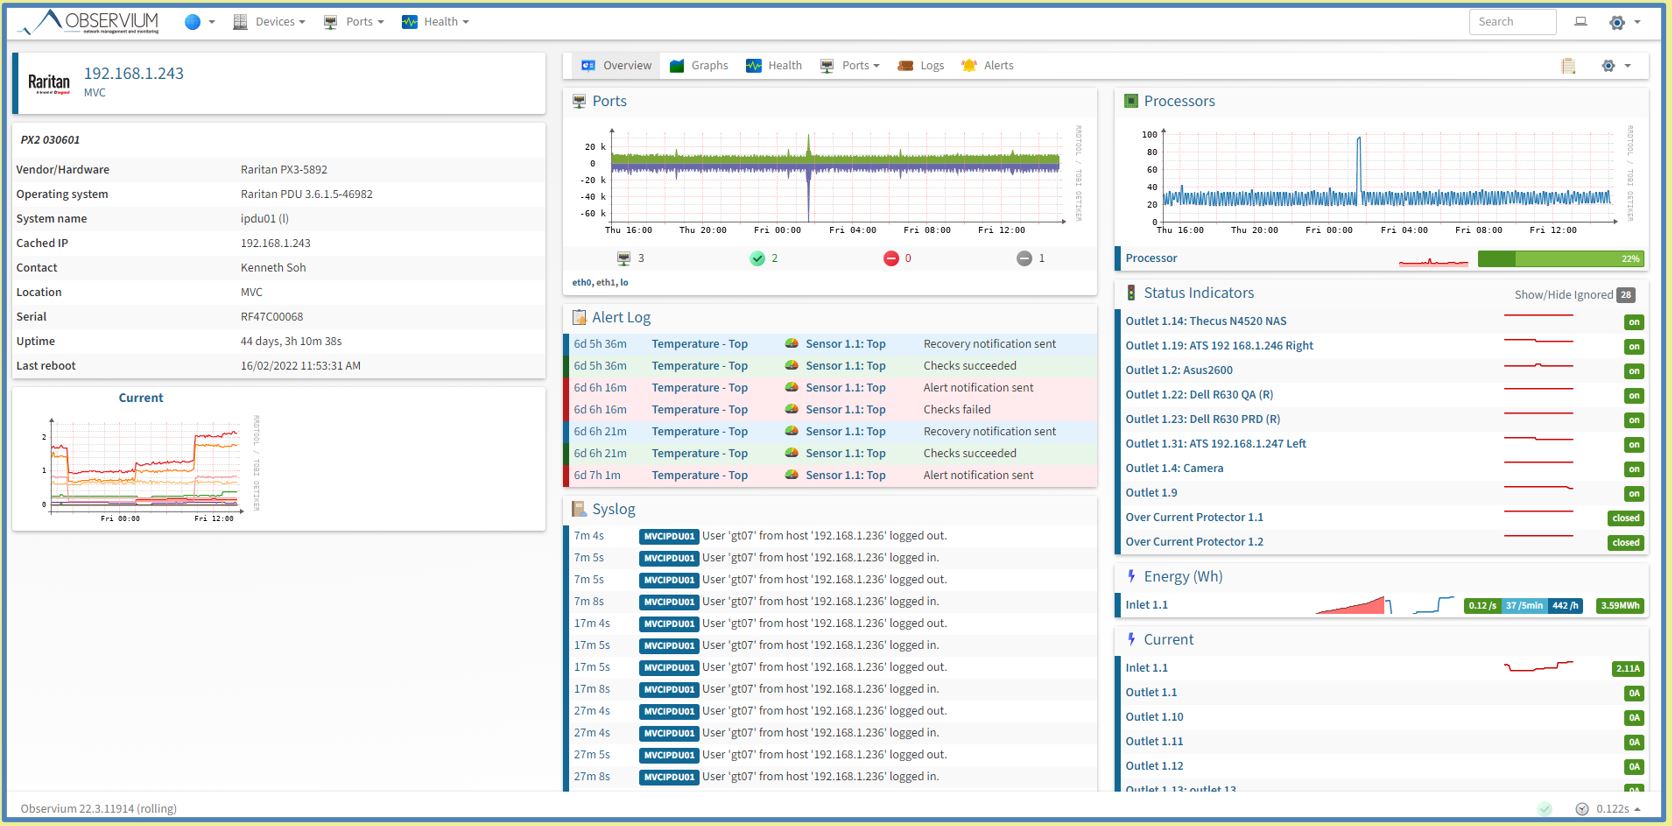Viewport: 1672px width, 826px height.
Task: Open the blue globe menu
Action: tap(193, 22)
